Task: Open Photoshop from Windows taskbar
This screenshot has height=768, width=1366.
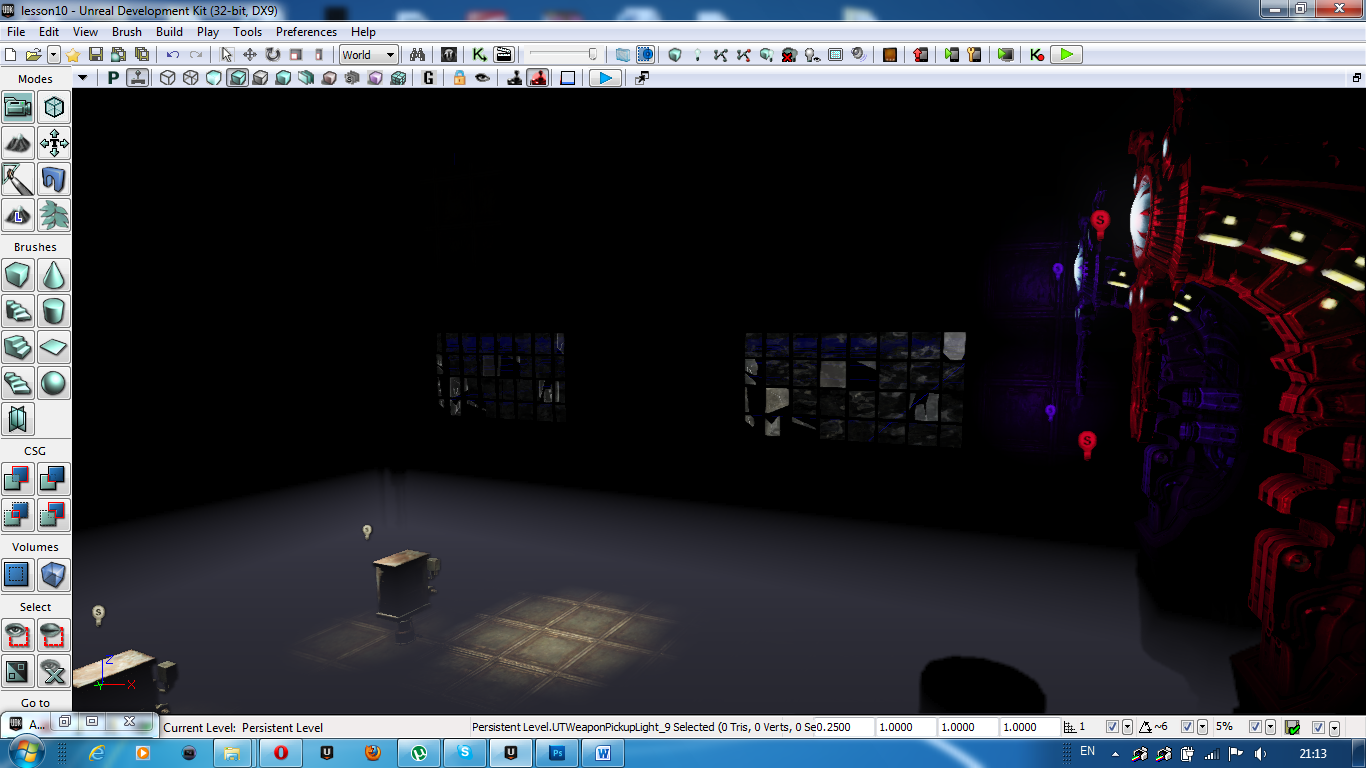Action: click(557, 752)
